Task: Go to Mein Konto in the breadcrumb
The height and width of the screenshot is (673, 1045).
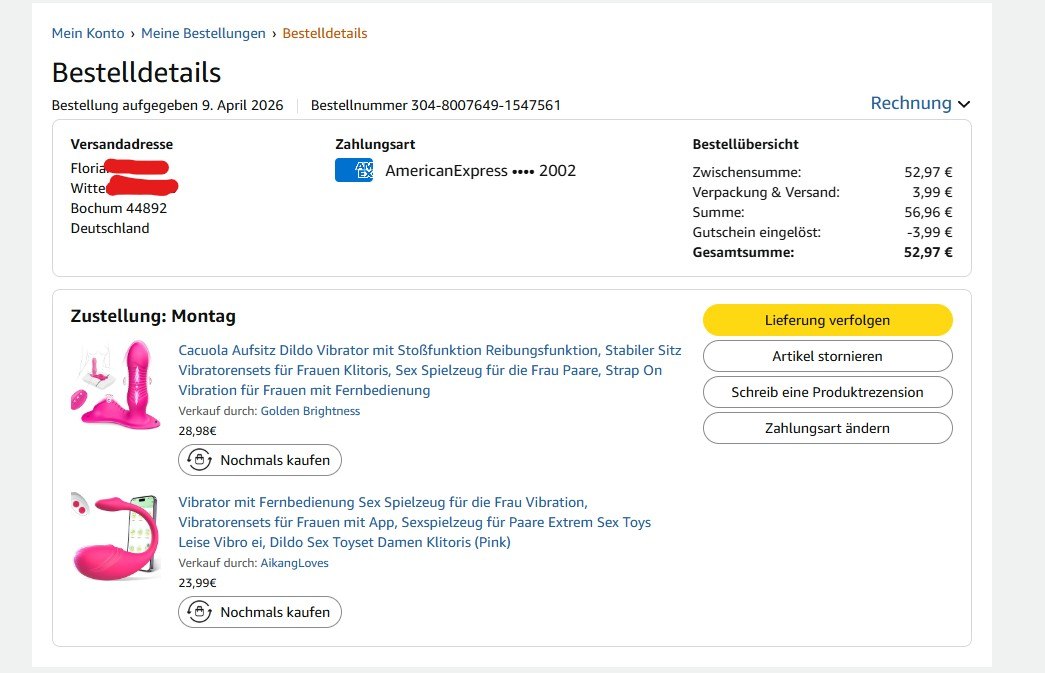Action: (88, 33)
